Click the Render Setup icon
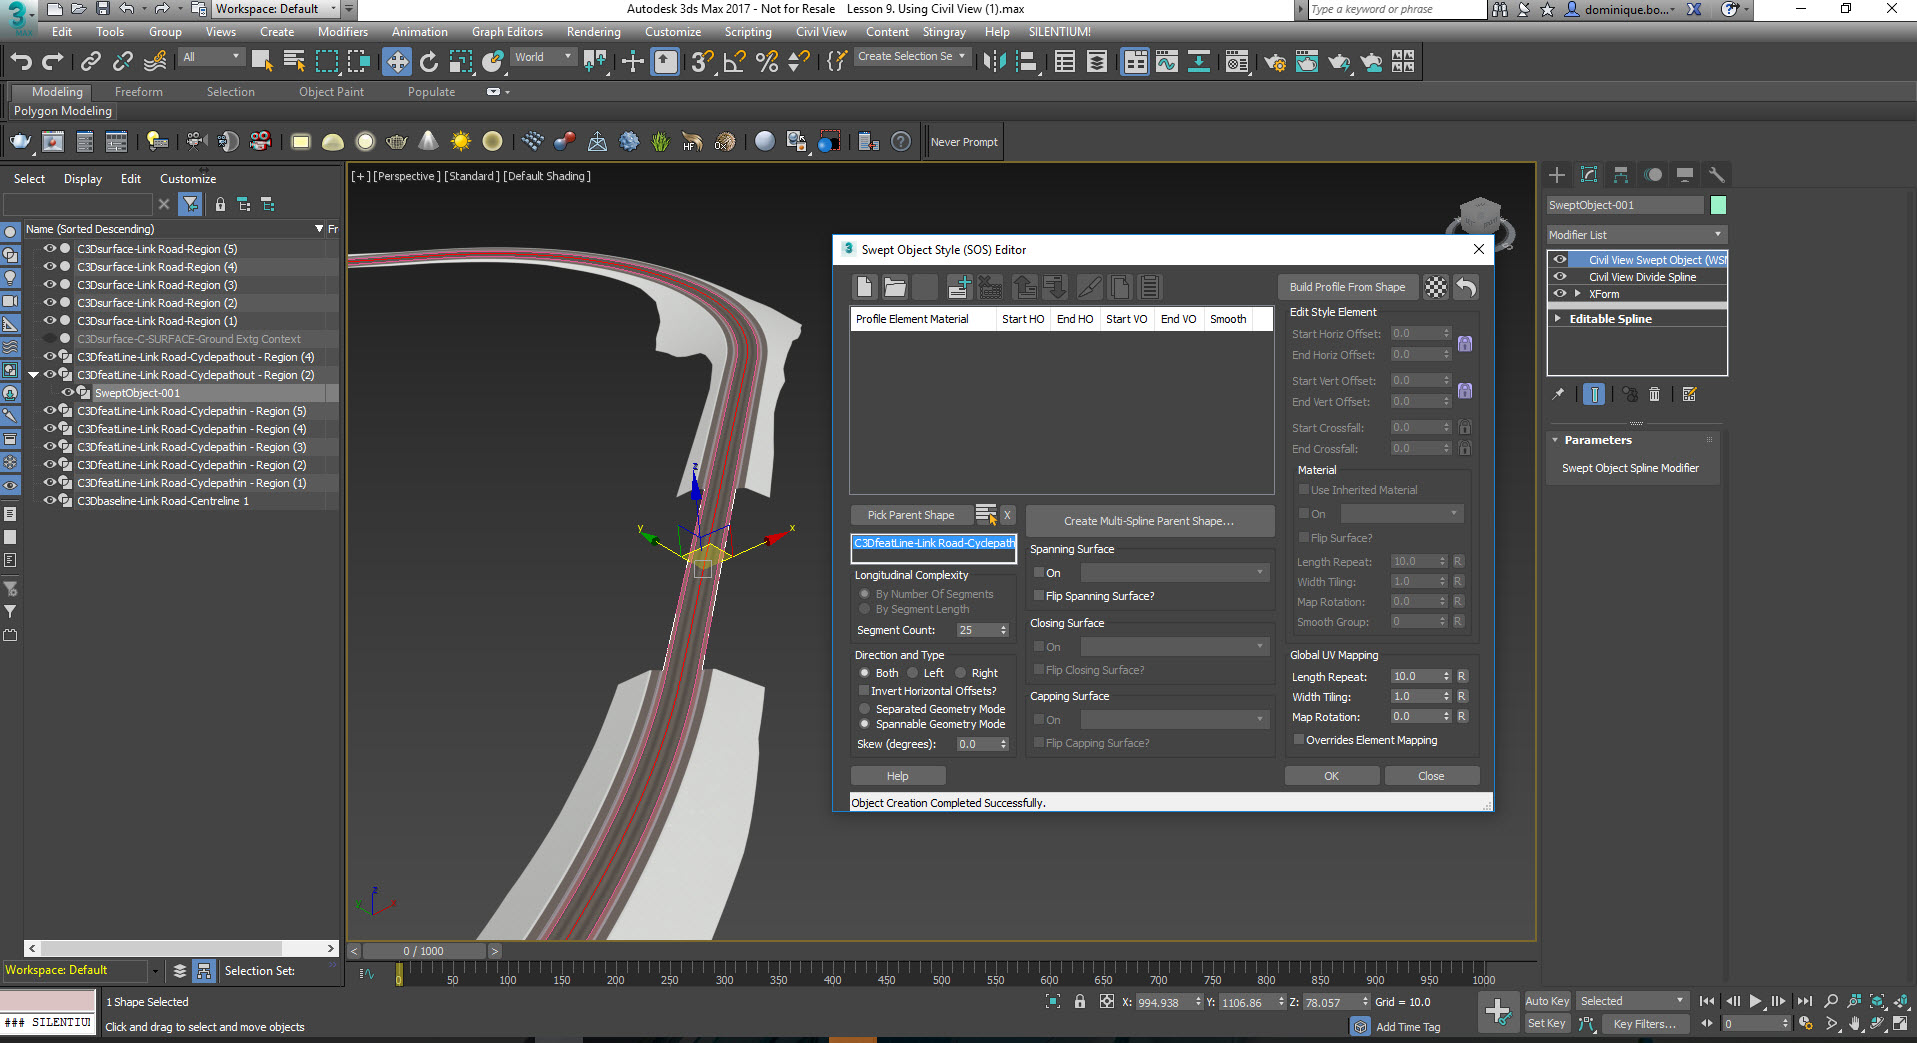1917x1043 pixels. (x=1275, y=62)
